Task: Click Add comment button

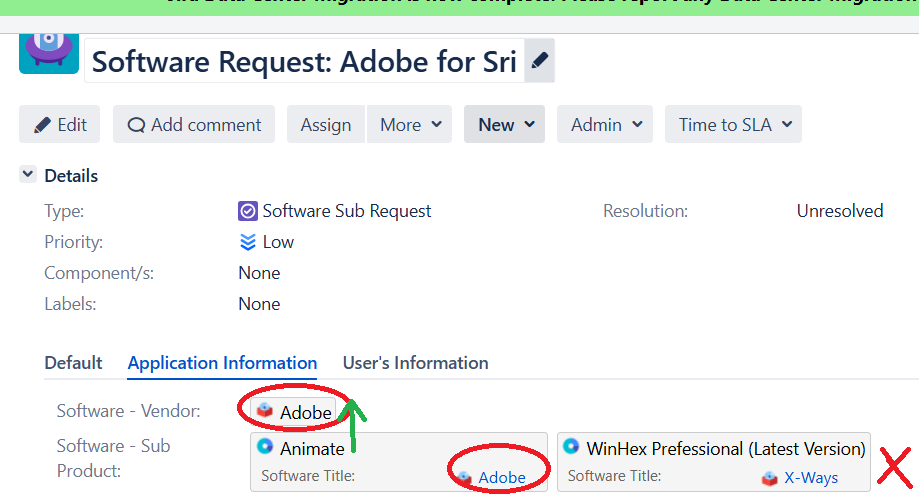Action: click(194, 124)
